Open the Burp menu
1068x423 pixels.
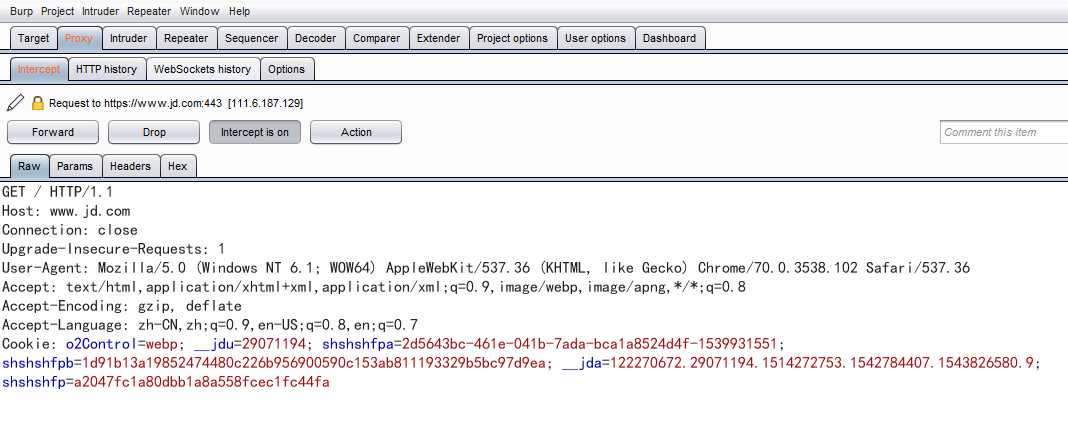[x=21, y=11]
